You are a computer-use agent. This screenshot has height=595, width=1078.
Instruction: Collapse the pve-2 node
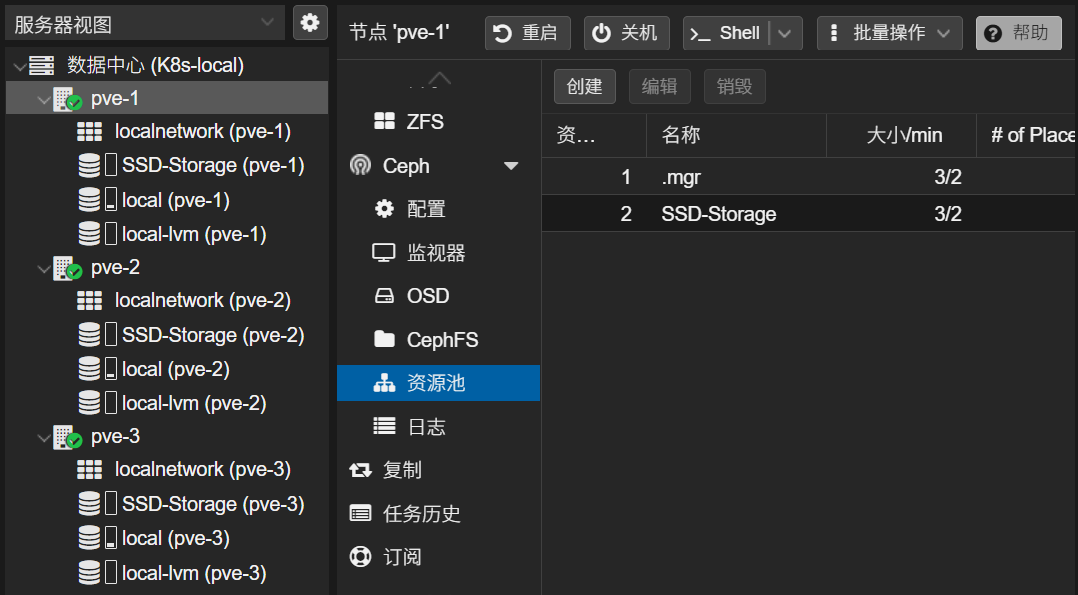(42, 267)
